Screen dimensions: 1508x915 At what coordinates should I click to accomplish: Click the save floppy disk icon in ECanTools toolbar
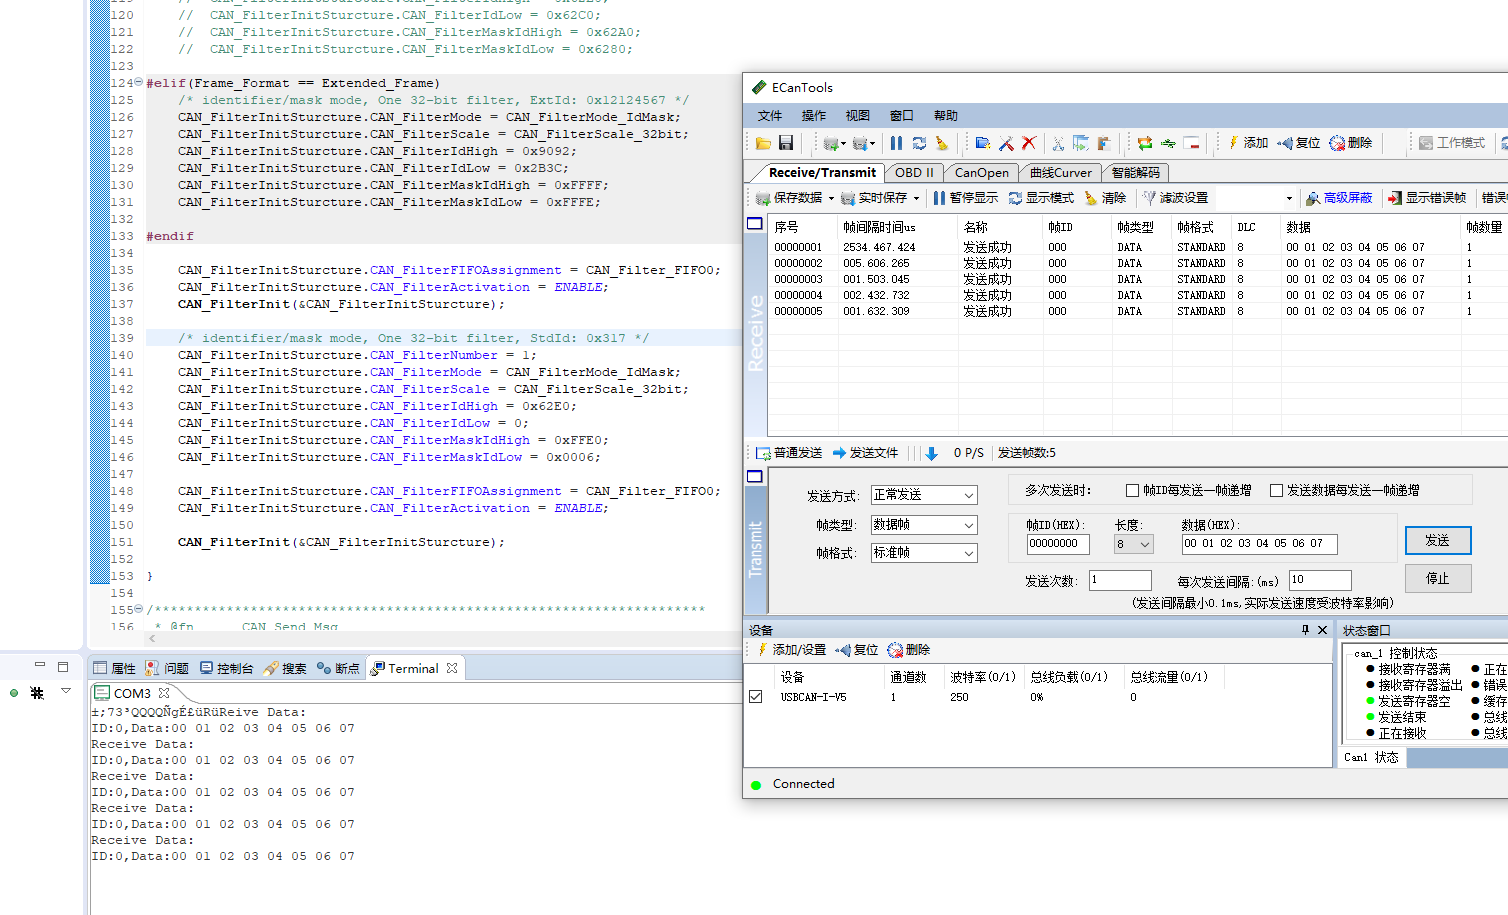[786, 143]
